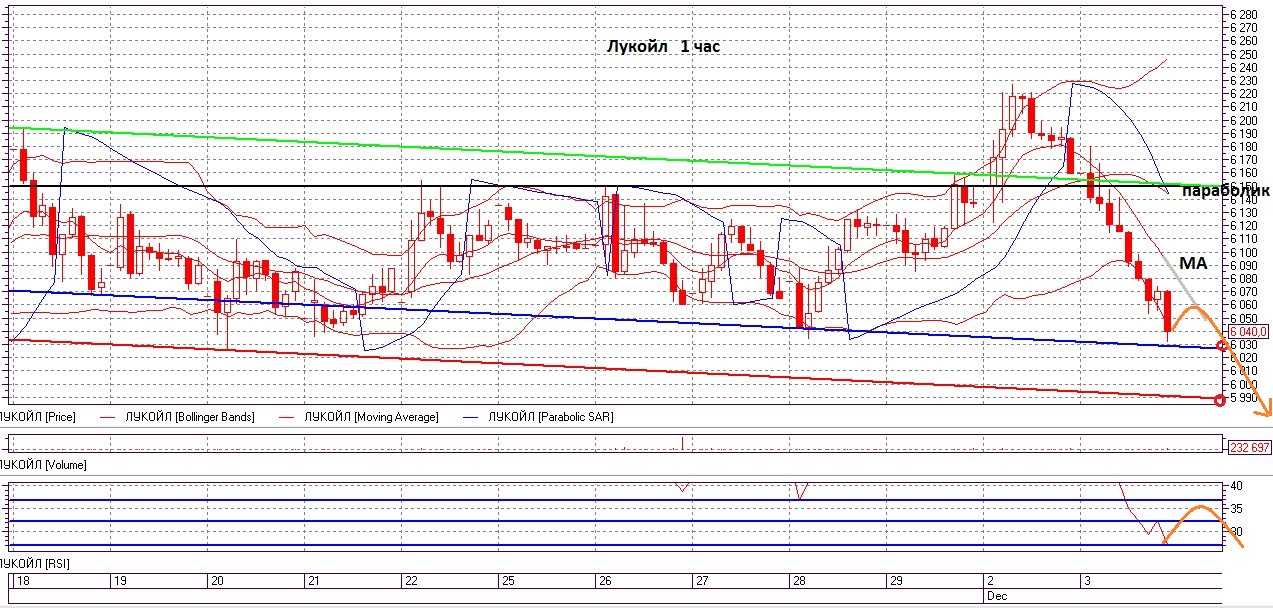Image resolution: width=1273 pixels, height=608 pixels.
Task: Click date label 19 on the time axis
Action: click(x=119, y=580)
